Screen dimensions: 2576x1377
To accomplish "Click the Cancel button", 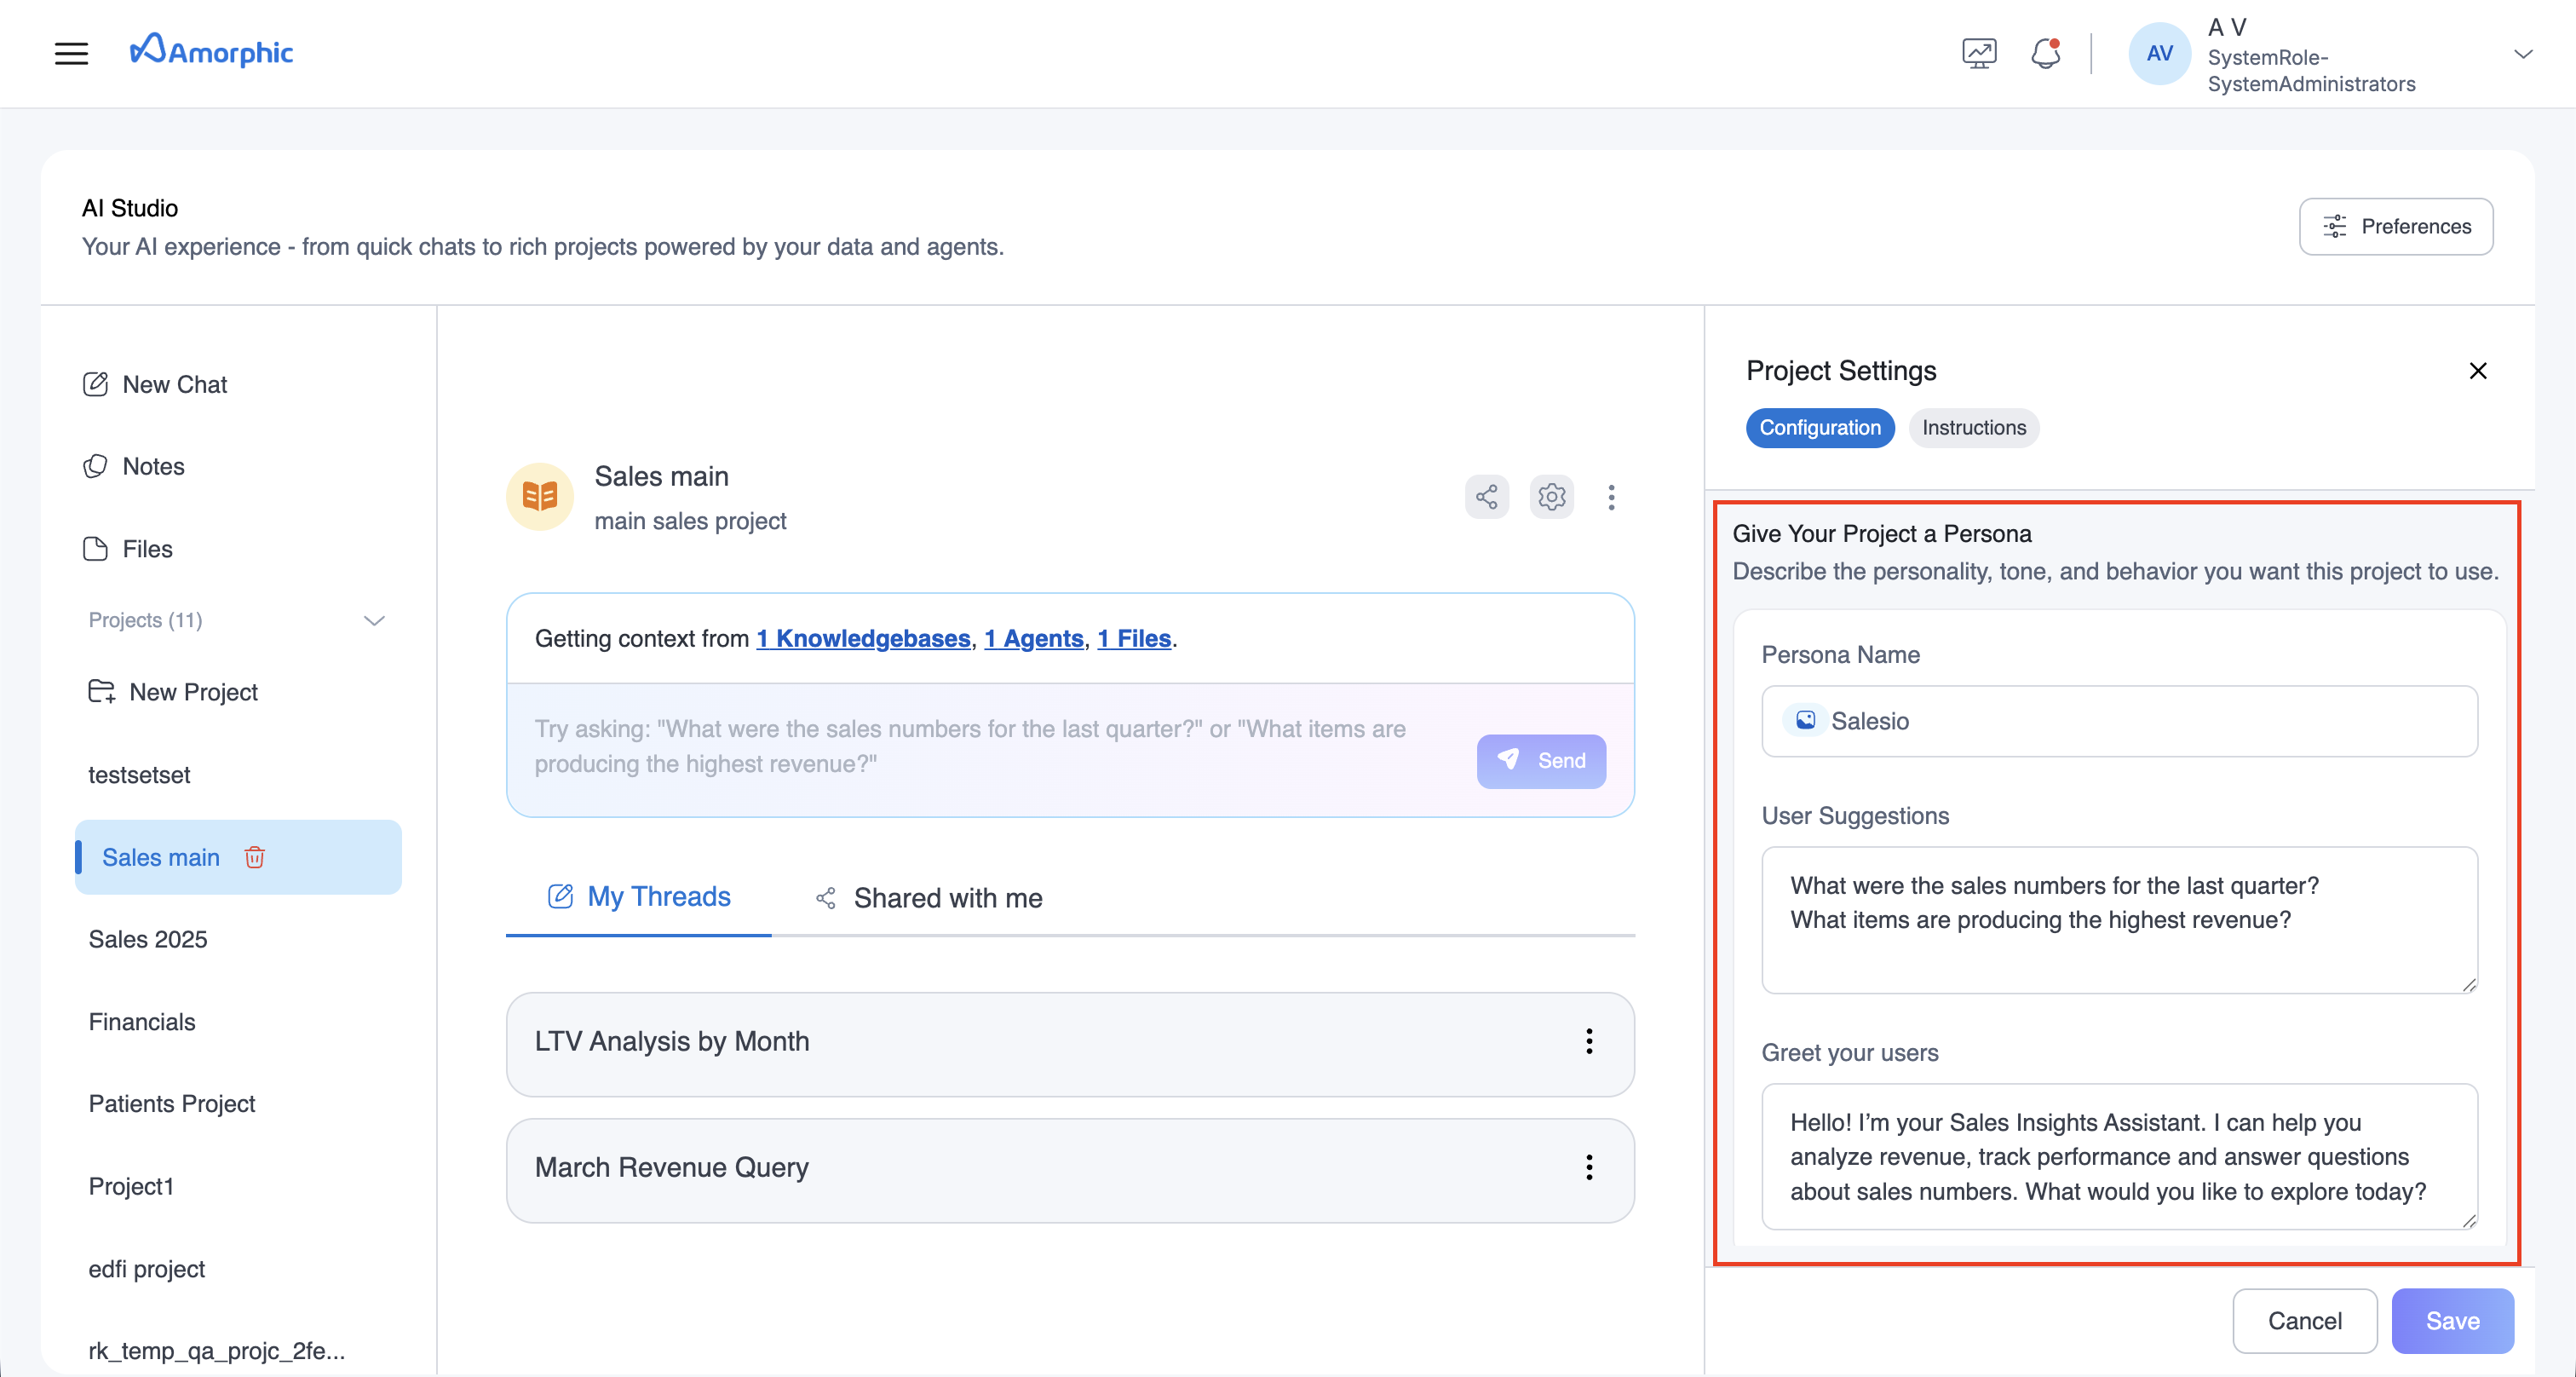I will [2304, 1320].
